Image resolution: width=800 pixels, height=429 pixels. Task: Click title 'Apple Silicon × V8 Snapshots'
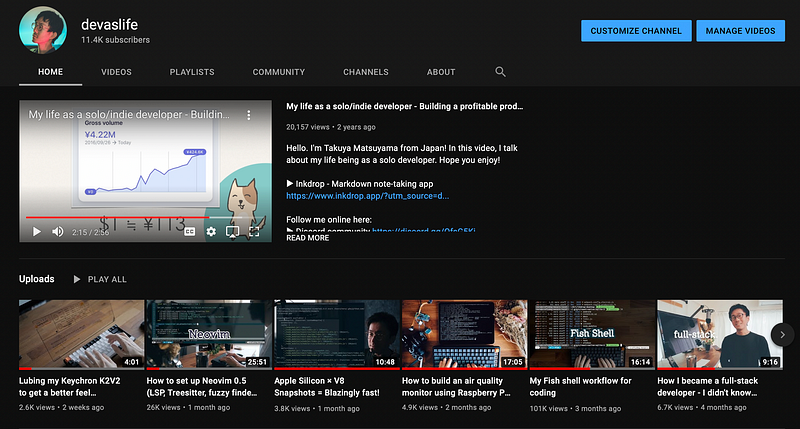click(327, 387)
